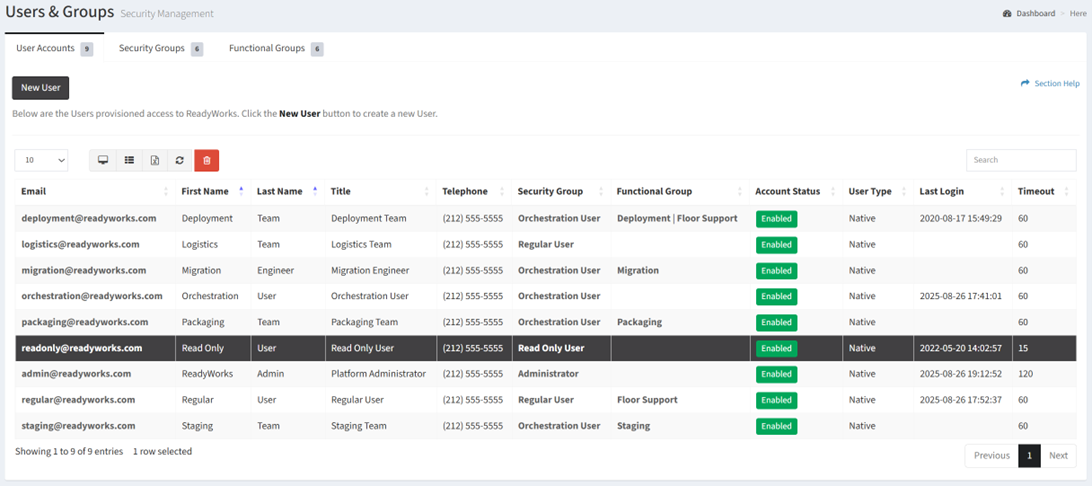Refresh the user table with reload icon
The width and height of the screenshot is (1092, 486).
pyautogui.click(x=180, y=160)
